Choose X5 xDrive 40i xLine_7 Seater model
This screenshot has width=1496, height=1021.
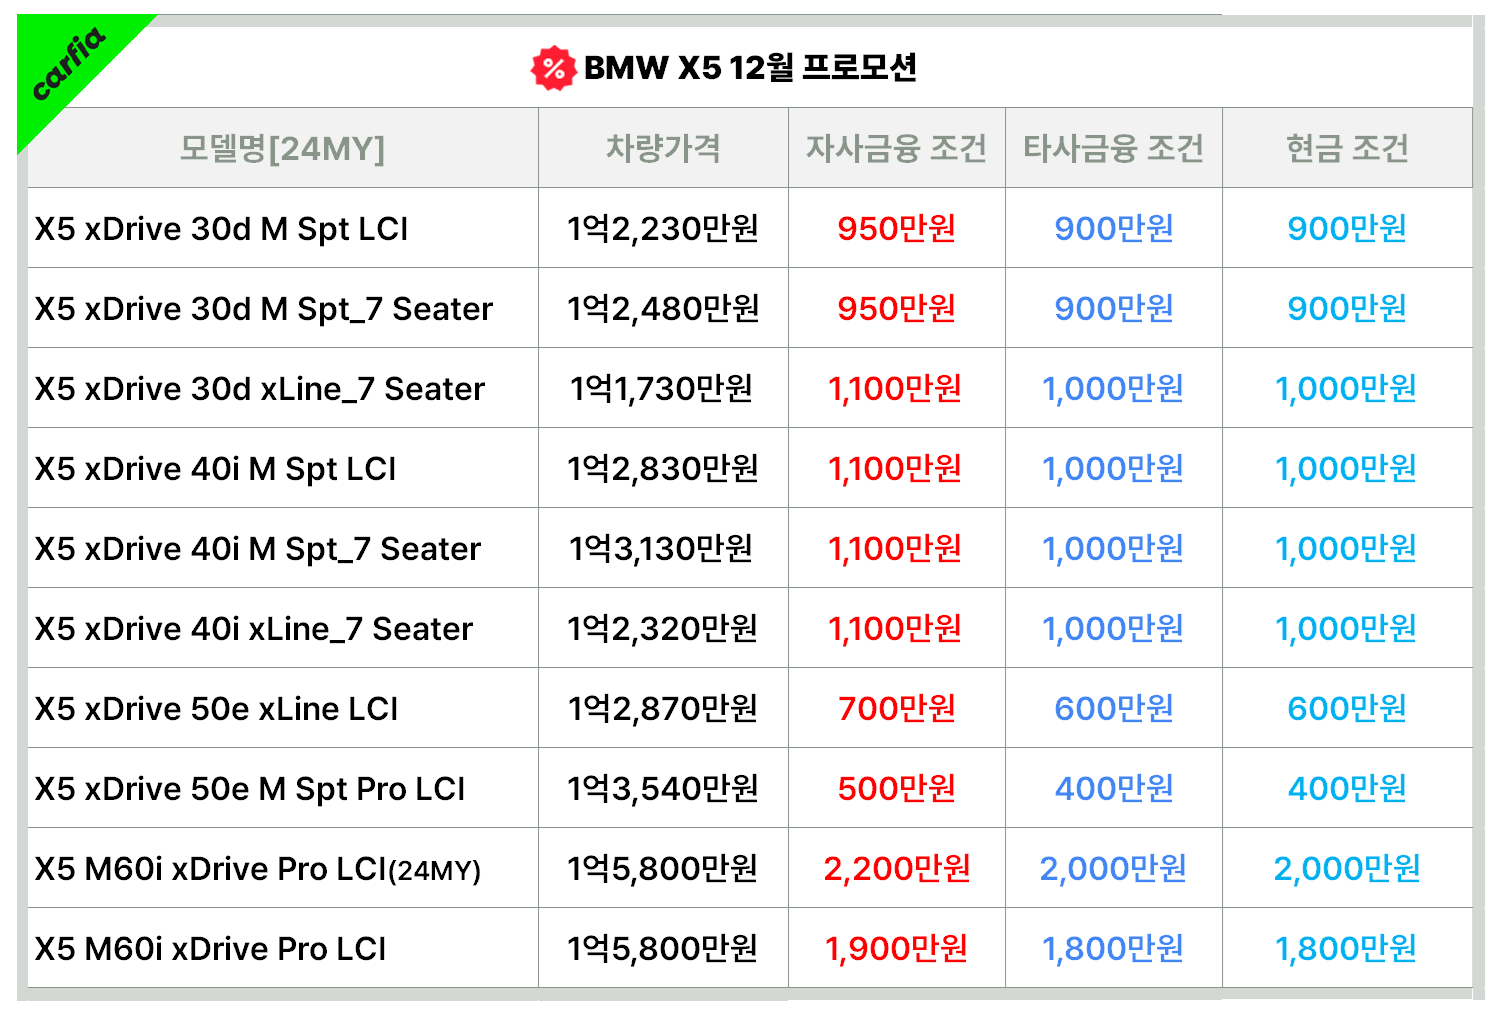pyautogui.click(x=254, y=629)
